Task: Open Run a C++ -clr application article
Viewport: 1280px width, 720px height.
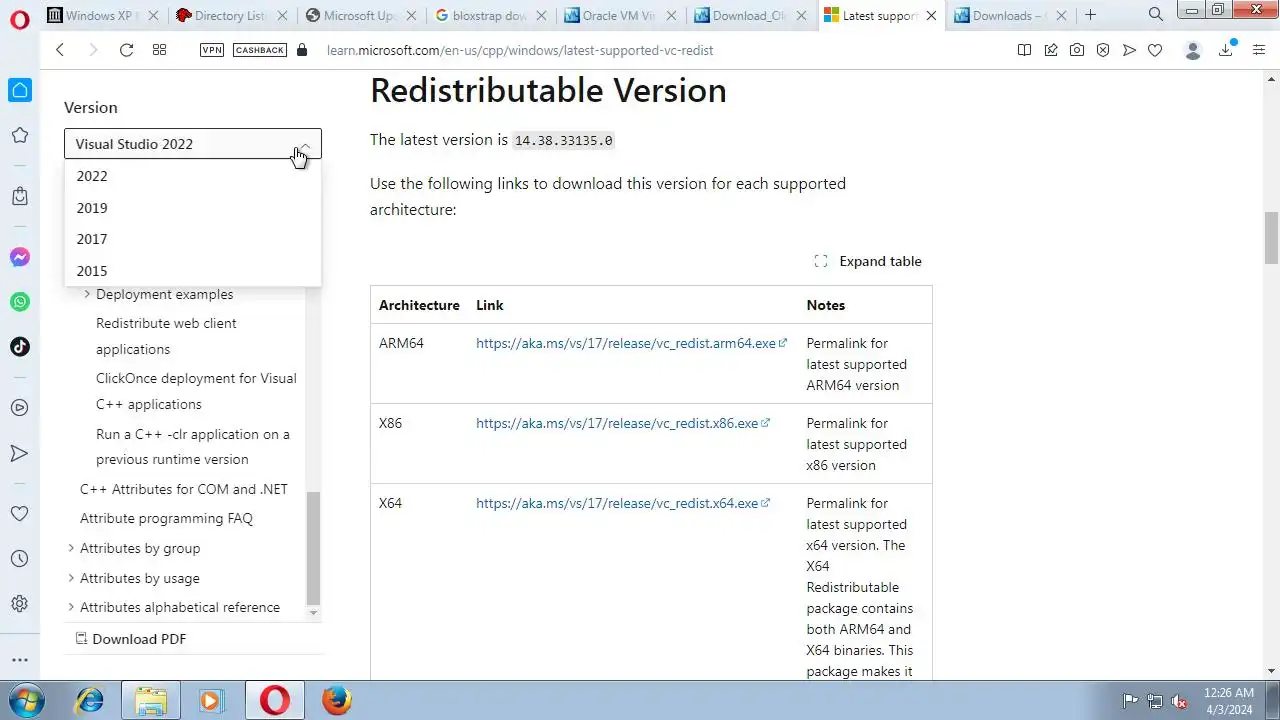Action: 193,447
